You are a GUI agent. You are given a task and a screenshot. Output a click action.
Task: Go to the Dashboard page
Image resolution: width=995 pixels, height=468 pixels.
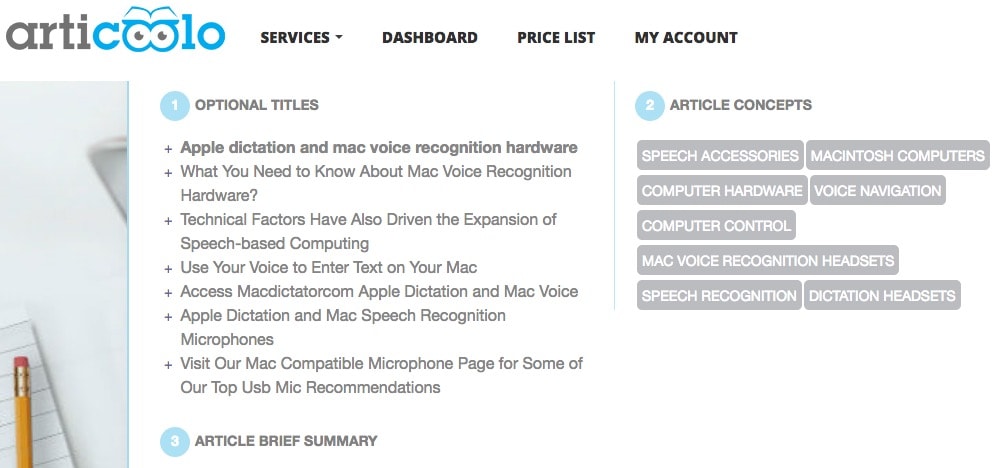click(x=430, y=37)
